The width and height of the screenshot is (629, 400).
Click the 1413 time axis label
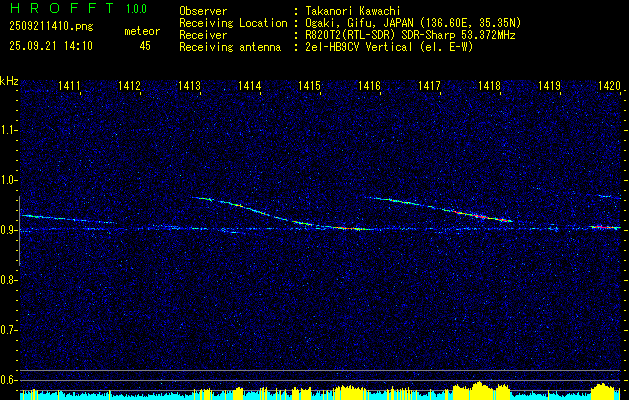(x=189, y=85)
